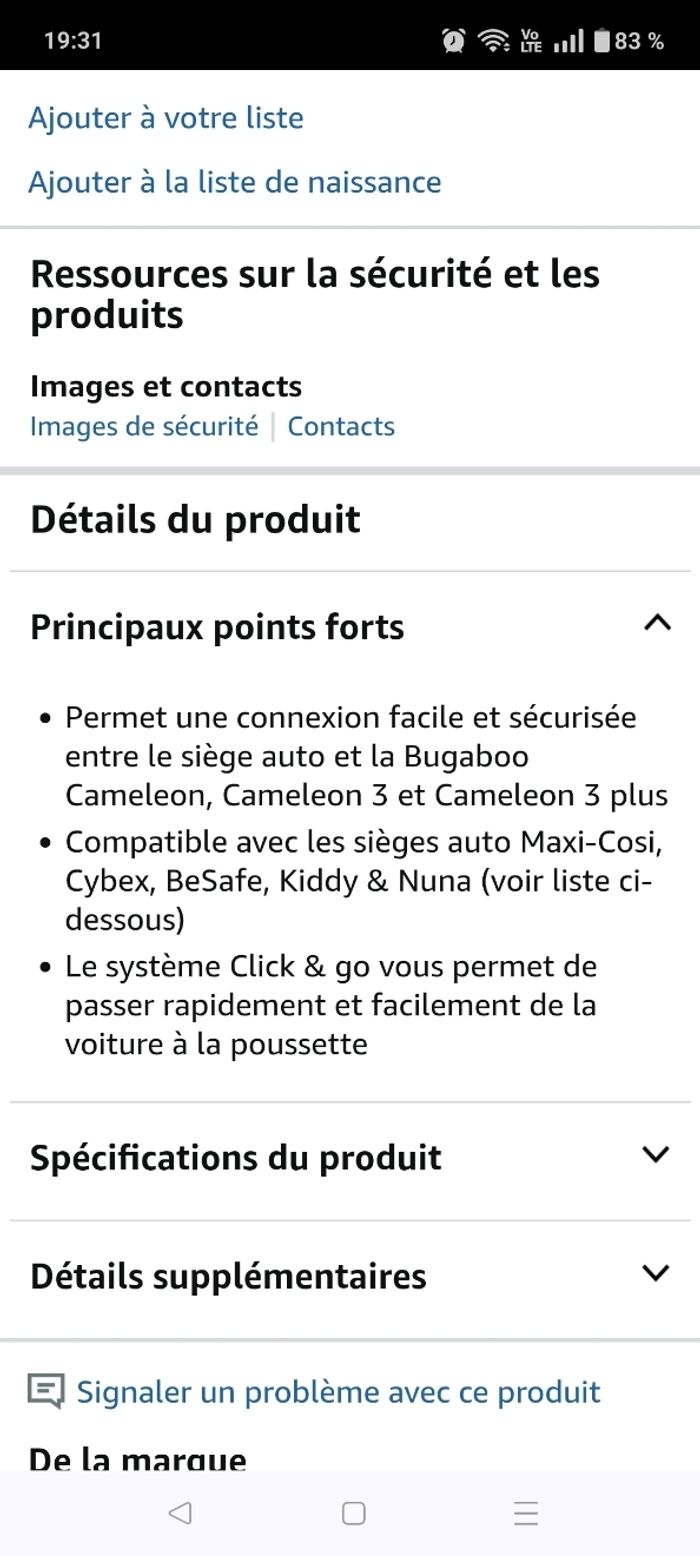Collapse the Principaux points forts chevron
The image size is (700, 1556).
[656, 624]
